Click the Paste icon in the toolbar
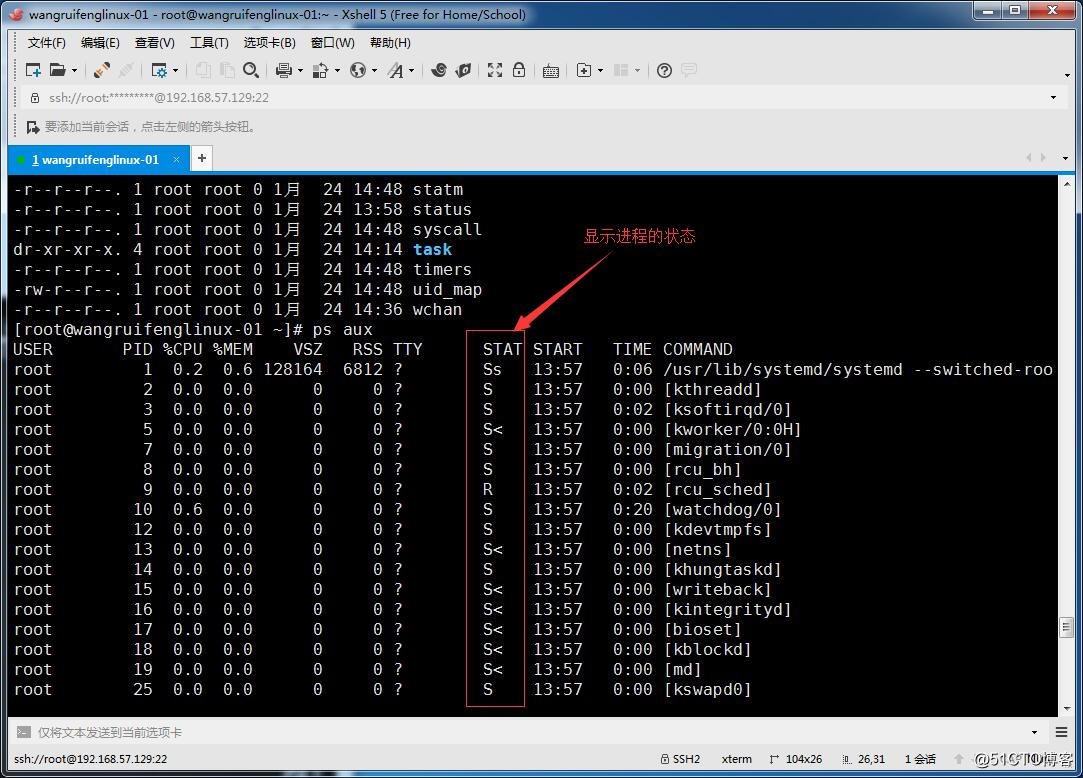This screenshot has width=1083, height=778. coord(227,70)
